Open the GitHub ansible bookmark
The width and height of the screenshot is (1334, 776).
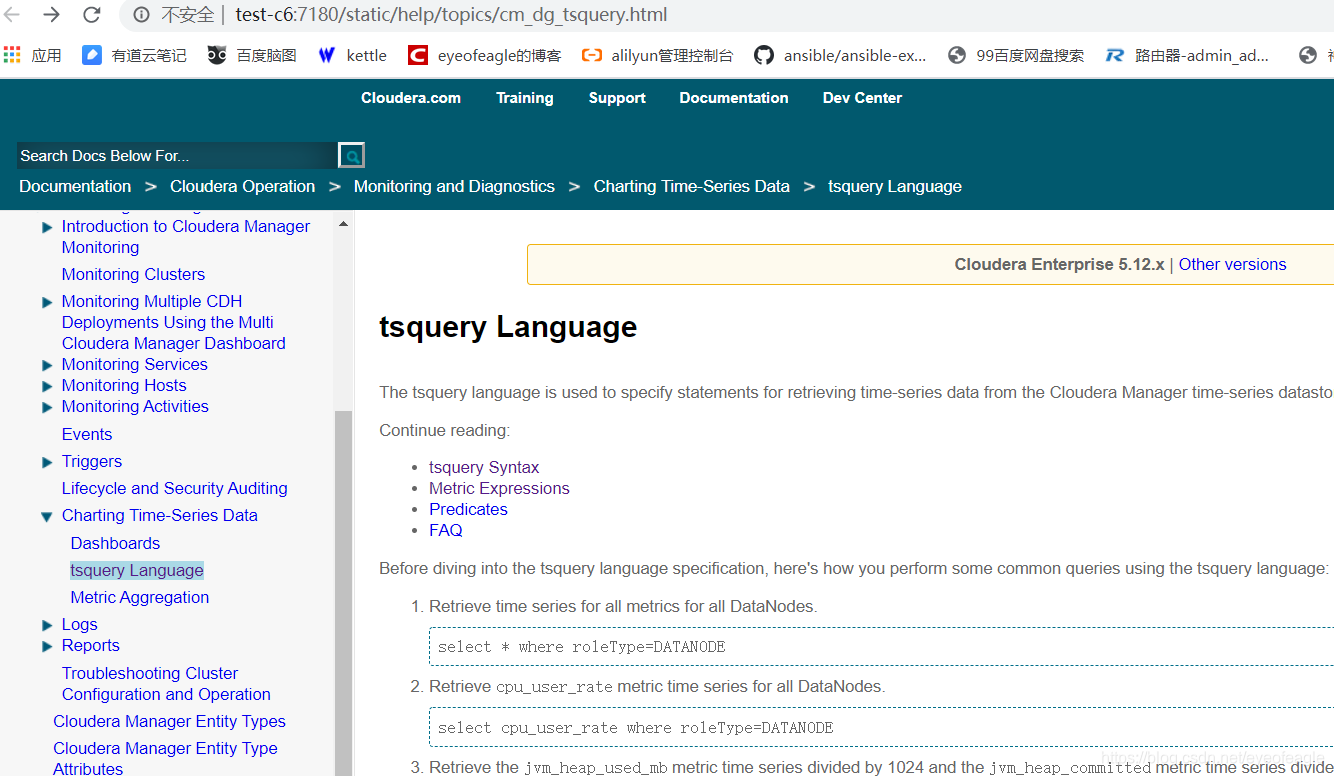tap(840, 55)
